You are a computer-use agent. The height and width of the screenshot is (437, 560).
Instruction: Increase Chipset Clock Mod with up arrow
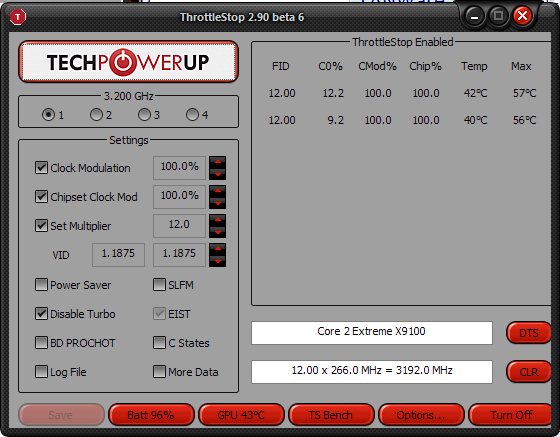pos(218,191)
